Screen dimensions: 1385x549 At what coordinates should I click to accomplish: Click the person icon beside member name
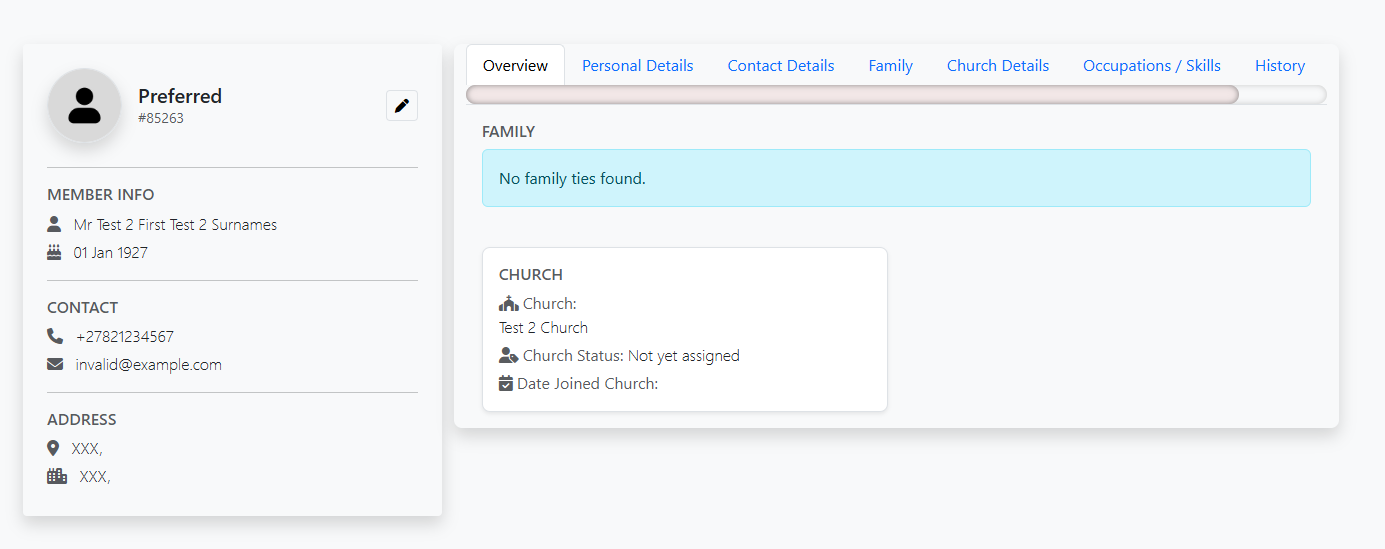pyautogui.click(x=54, y=224)
